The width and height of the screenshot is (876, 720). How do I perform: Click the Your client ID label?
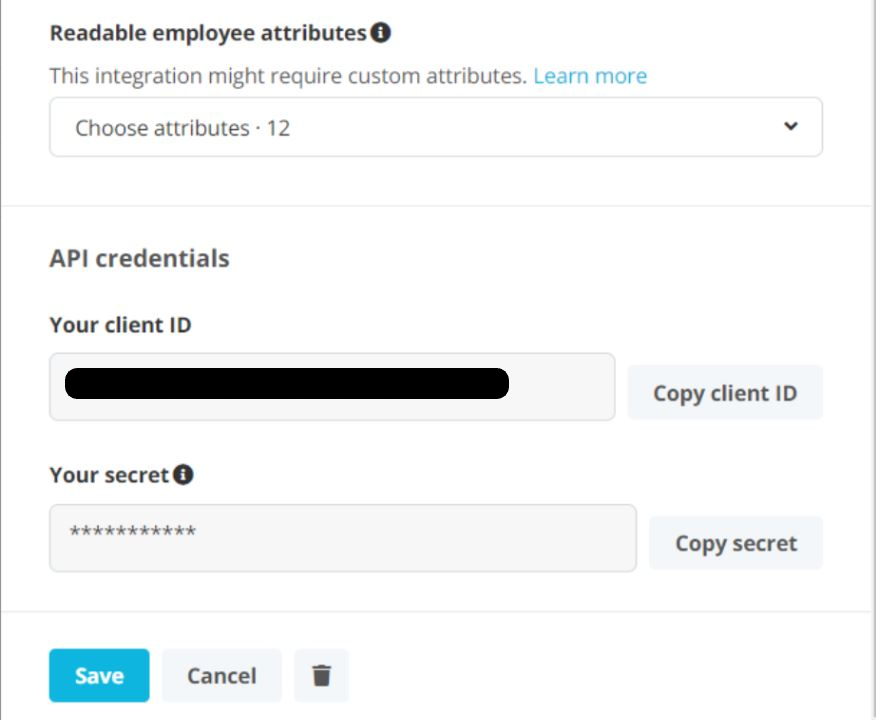(x=120, y=325)
